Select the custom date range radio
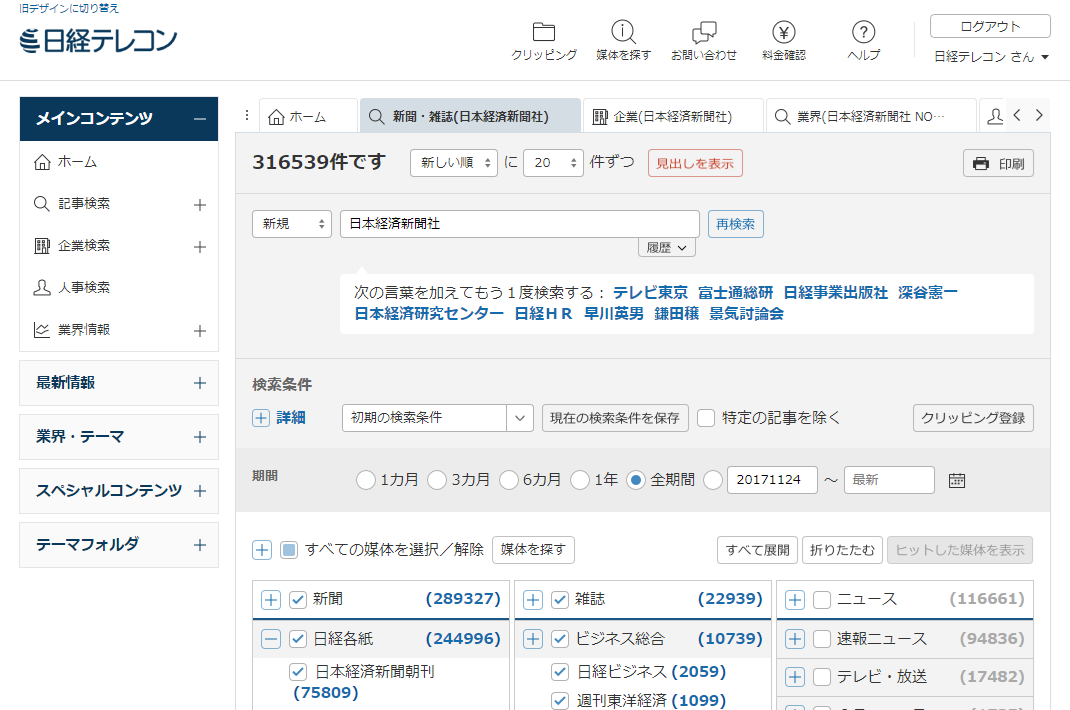Viewport: 1070px width, 710px height. click(x=713, y=480)
